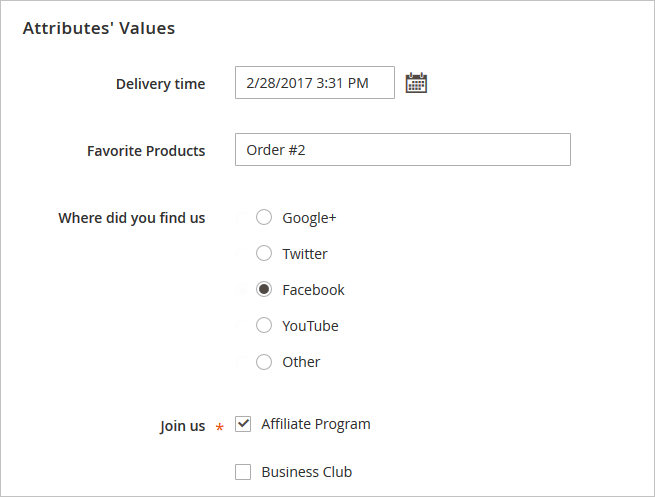Click the Favorite Products field label
The width and height of the screenshot is (655, 497).
[146, 151]
